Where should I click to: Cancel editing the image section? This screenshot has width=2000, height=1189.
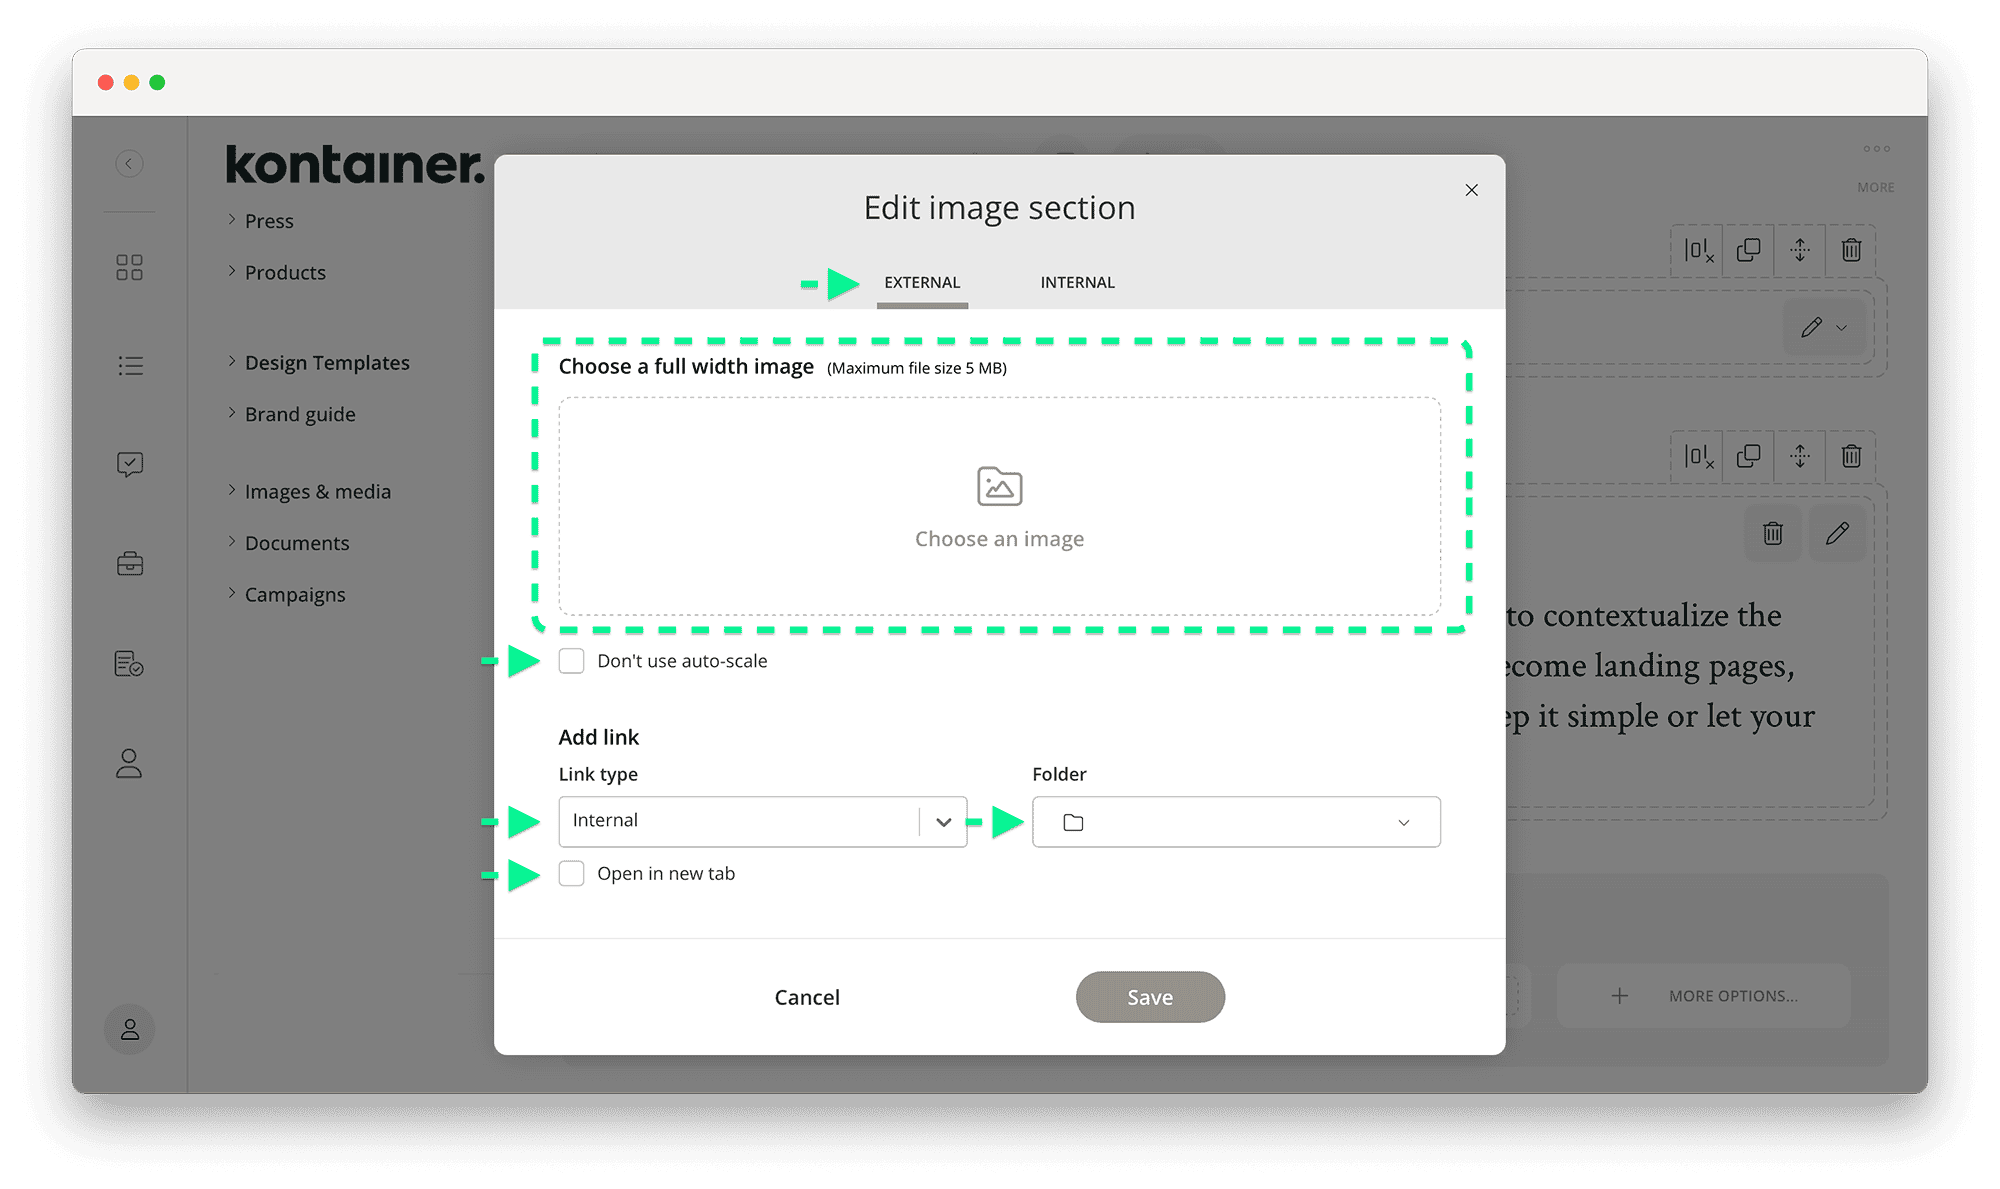click(807, 996)
